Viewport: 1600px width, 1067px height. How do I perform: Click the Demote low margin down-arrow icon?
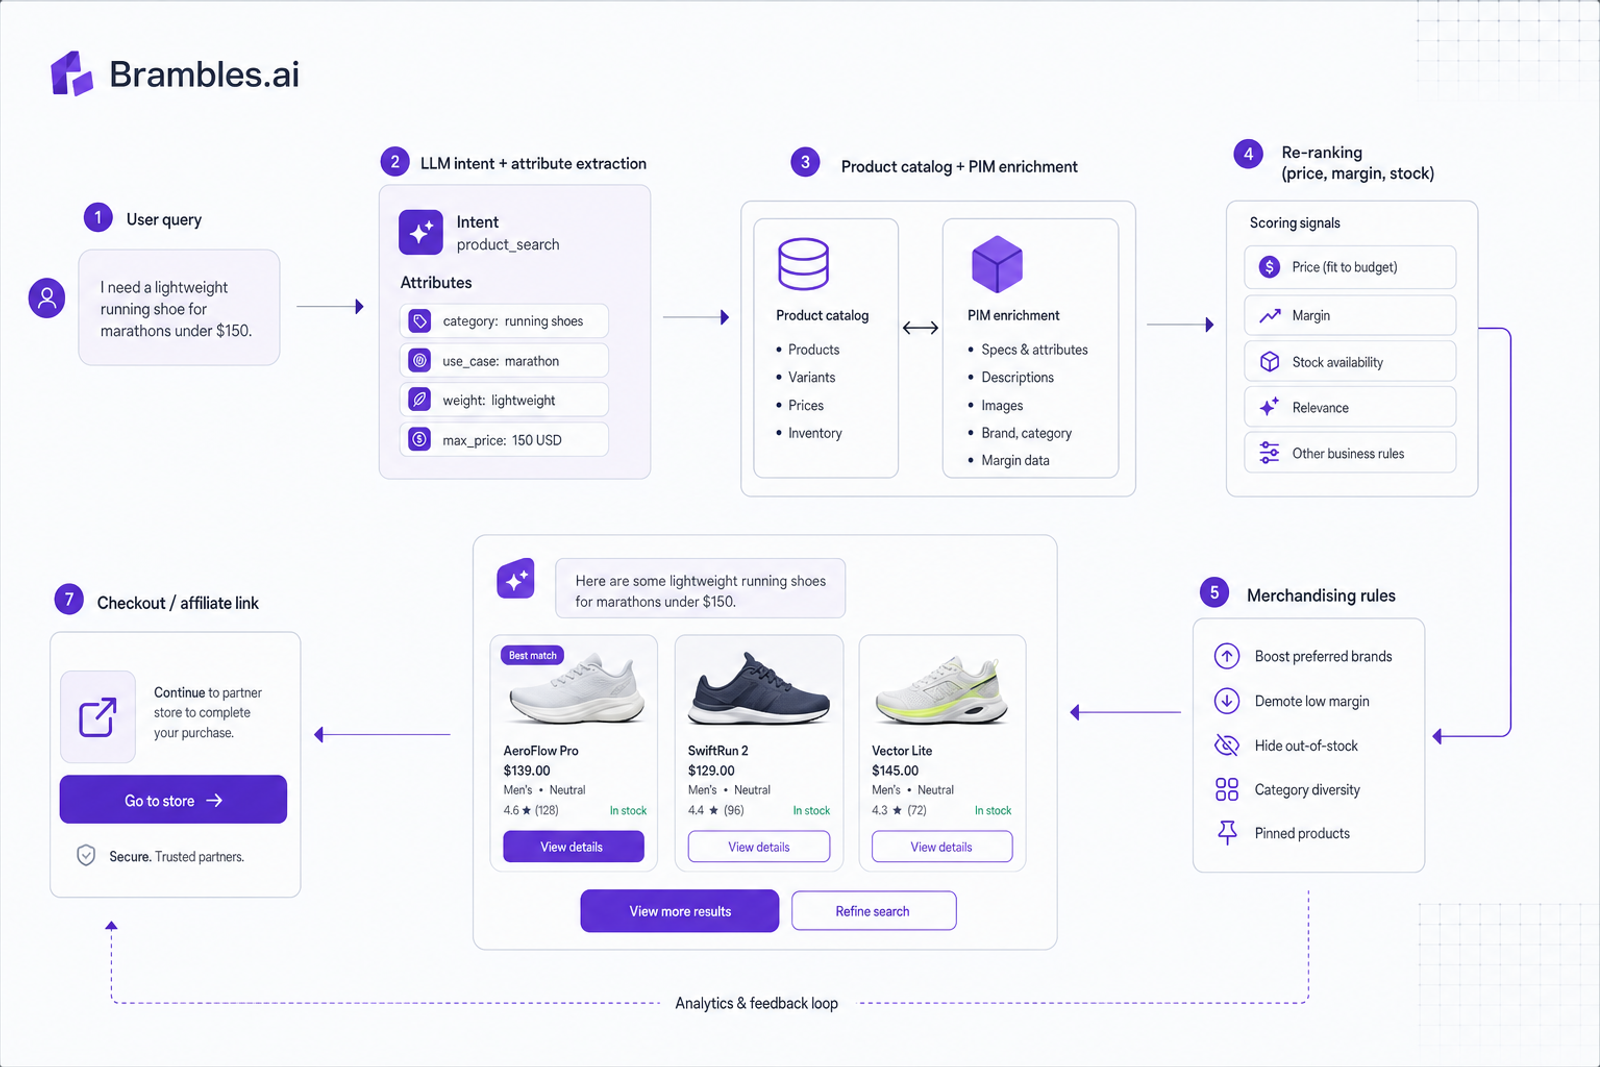[1227, 701]
